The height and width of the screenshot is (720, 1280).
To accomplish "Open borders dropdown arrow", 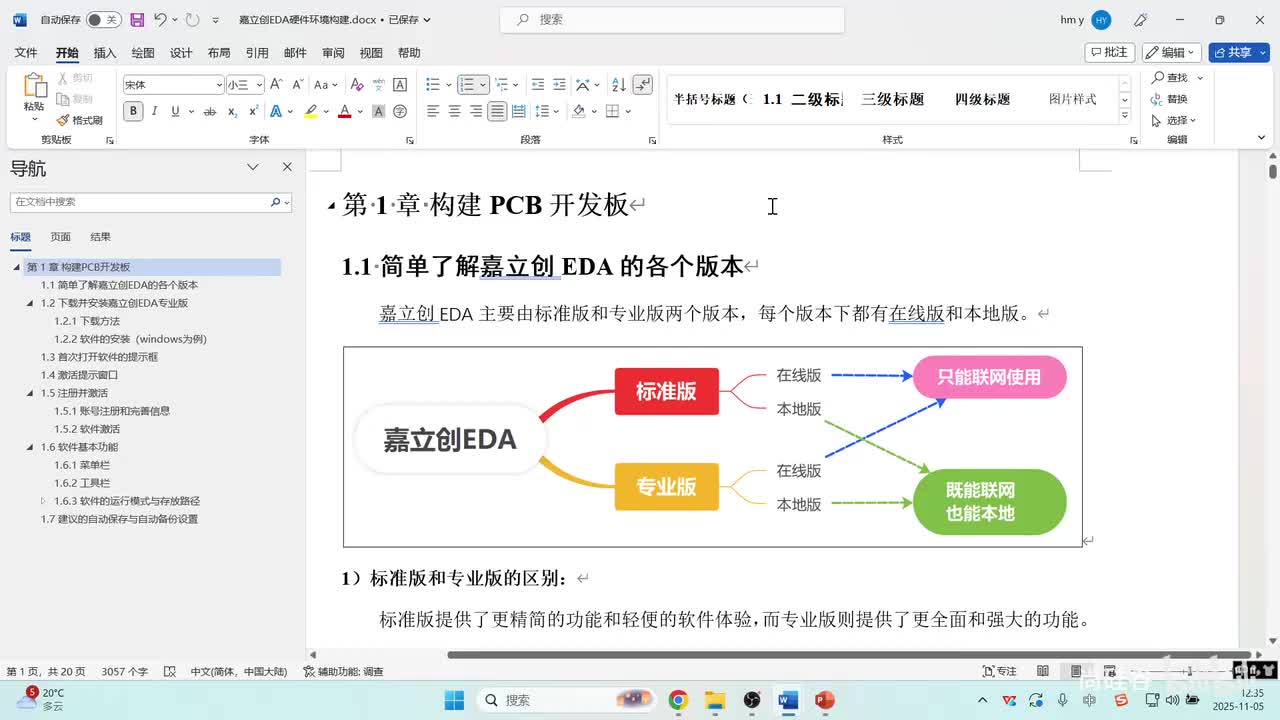I will (x=627, y=111).
